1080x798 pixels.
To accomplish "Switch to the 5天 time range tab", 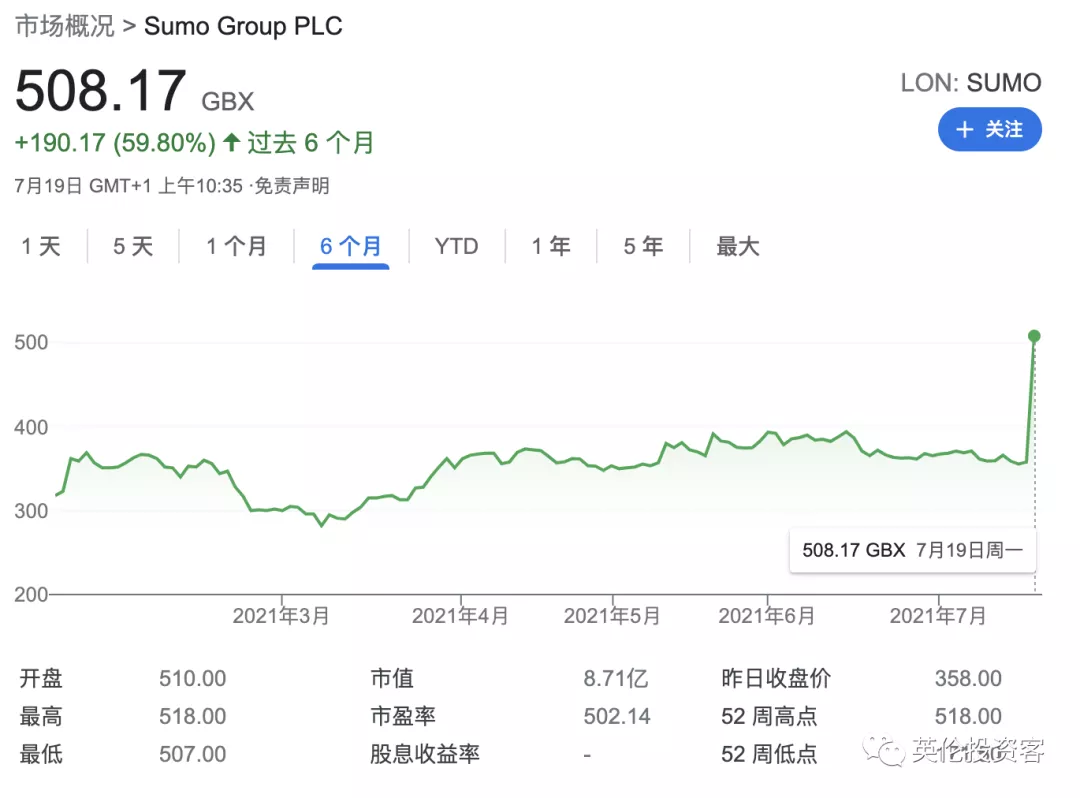I will (x=131, y=246).
